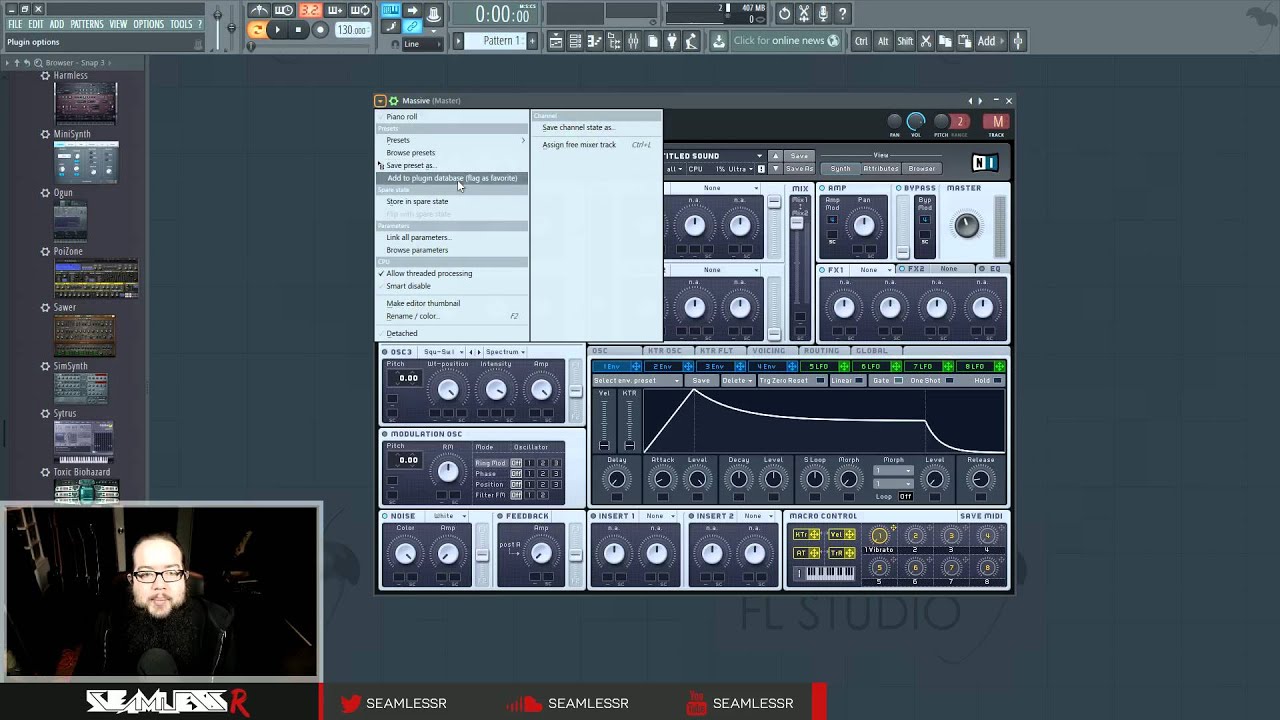Viewport: 1280px width, 720px height.
Task: Open the FILE menu
Action: coord(15,24)
